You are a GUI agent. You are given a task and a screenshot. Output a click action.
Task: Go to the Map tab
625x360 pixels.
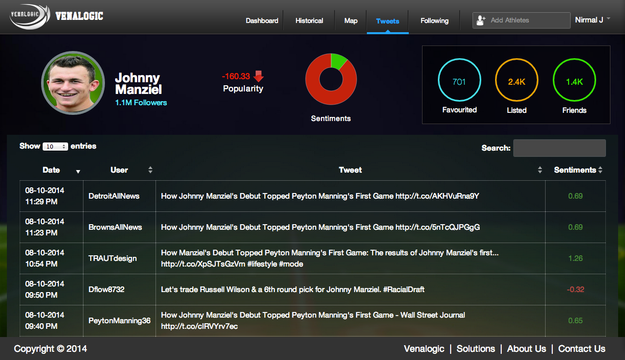coord(351,21)
